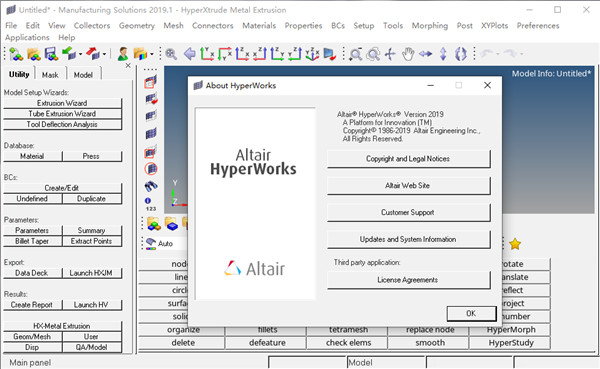Click the circled mesh icon in vertical toolbar
Screen dimensions: 600x369
tap(151, 168)
